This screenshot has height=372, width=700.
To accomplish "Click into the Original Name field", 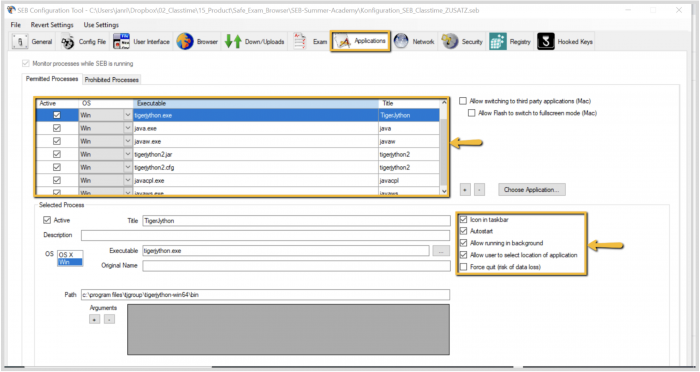I will click(x=296, y=266).
